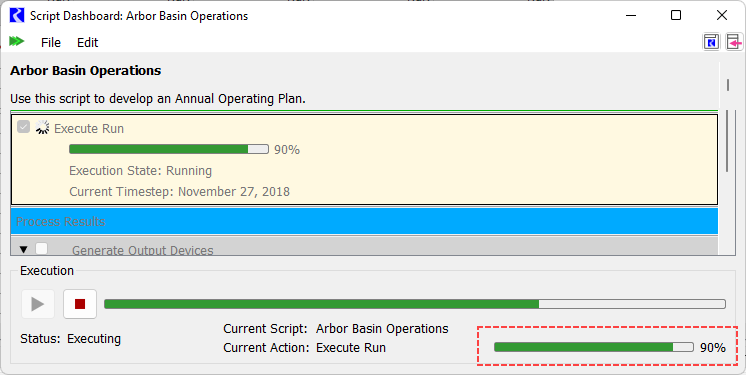Click the Generate Output Devices row label

click(143, 250)
